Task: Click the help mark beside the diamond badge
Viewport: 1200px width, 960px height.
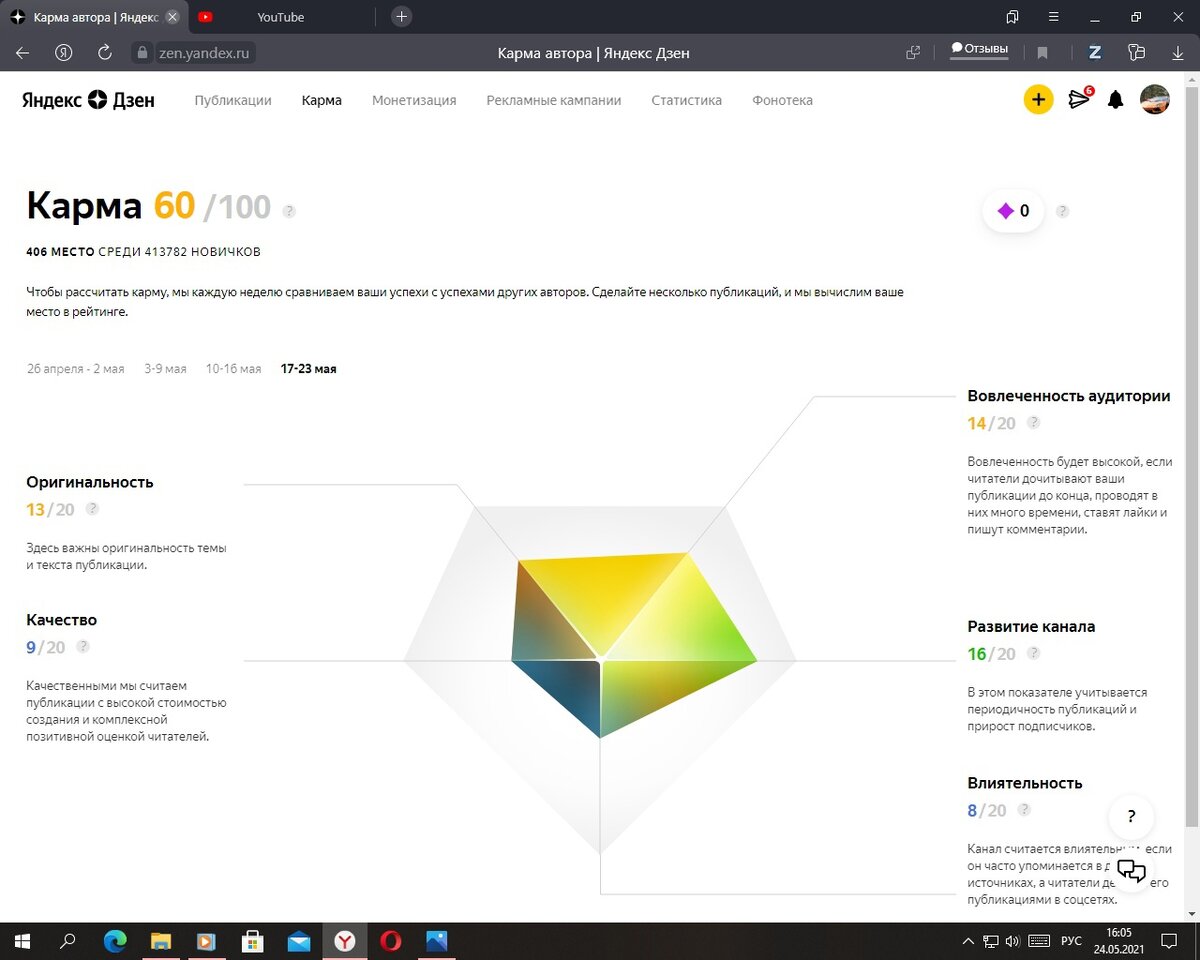Action: 1062,211
